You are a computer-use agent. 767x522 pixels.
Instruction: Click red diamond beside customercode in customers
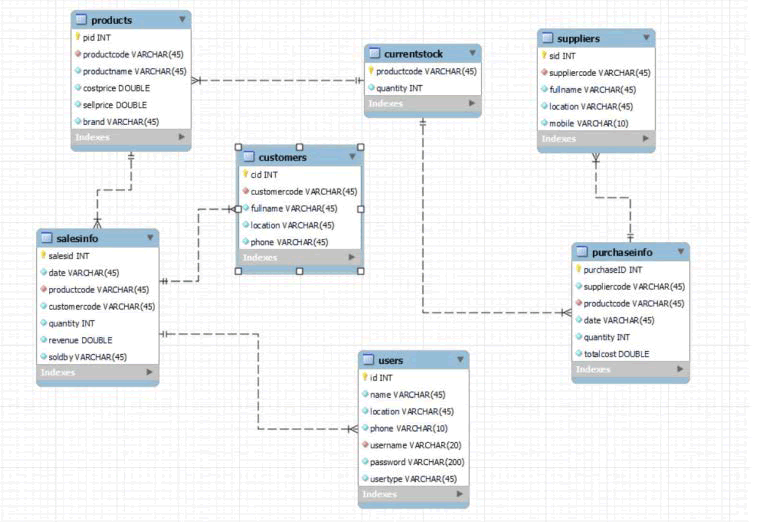246,191
